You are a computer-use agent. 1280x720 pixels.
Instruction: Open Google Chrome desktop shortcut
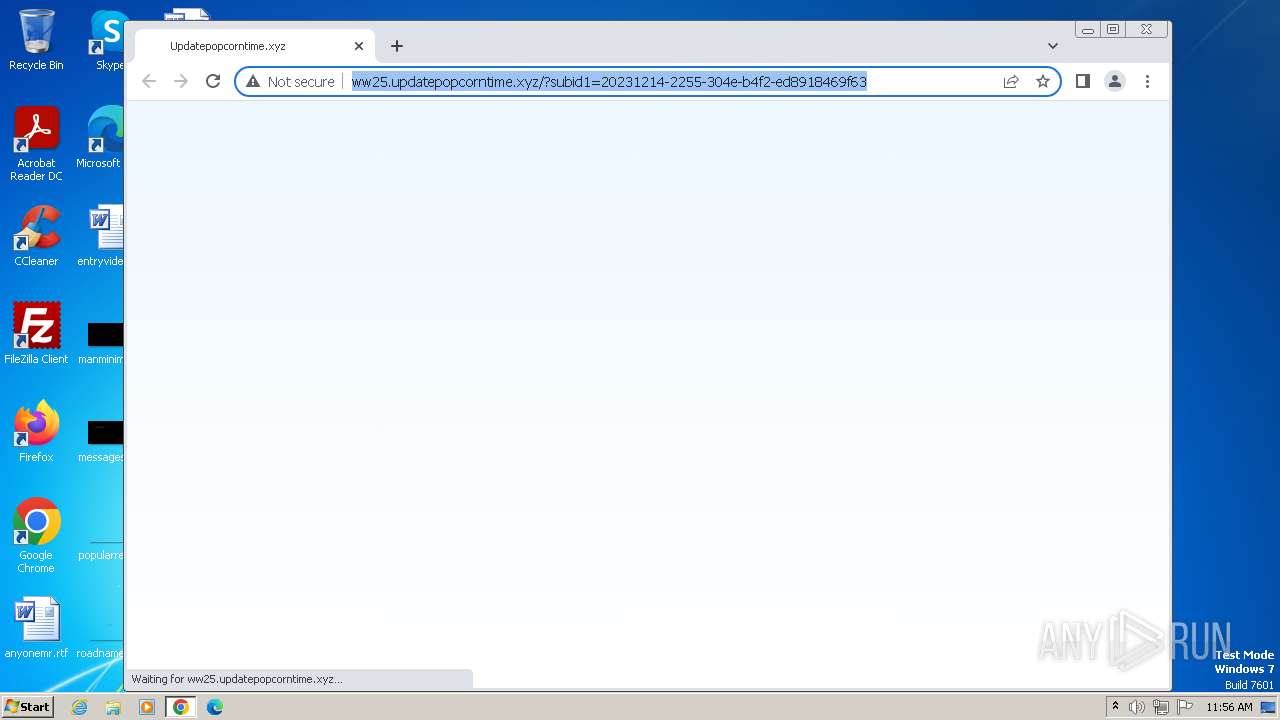click(x=36, y=536)
